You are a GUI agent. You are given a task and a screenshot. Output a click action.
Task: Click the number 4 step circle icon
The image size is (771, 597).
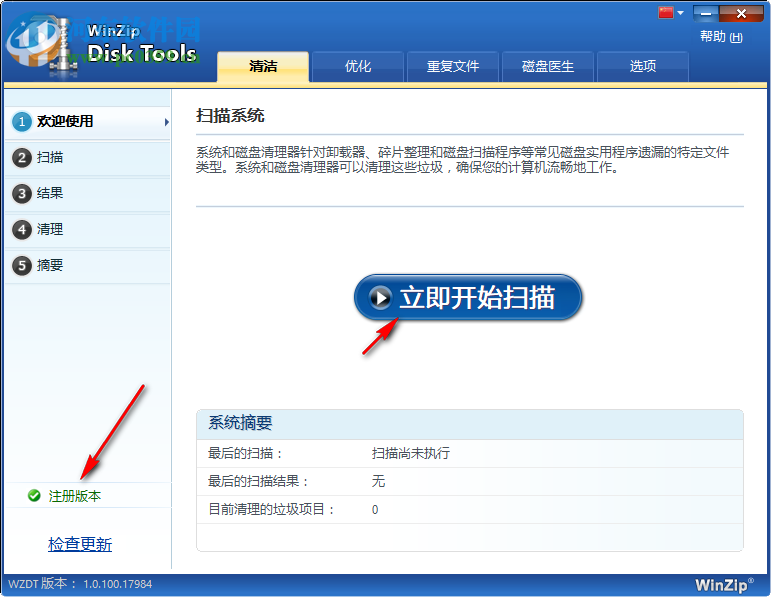[x=22, y=230]
